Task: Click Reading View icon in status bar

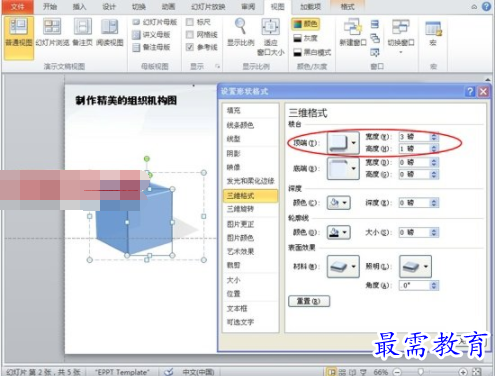Action: click(353, 372)
